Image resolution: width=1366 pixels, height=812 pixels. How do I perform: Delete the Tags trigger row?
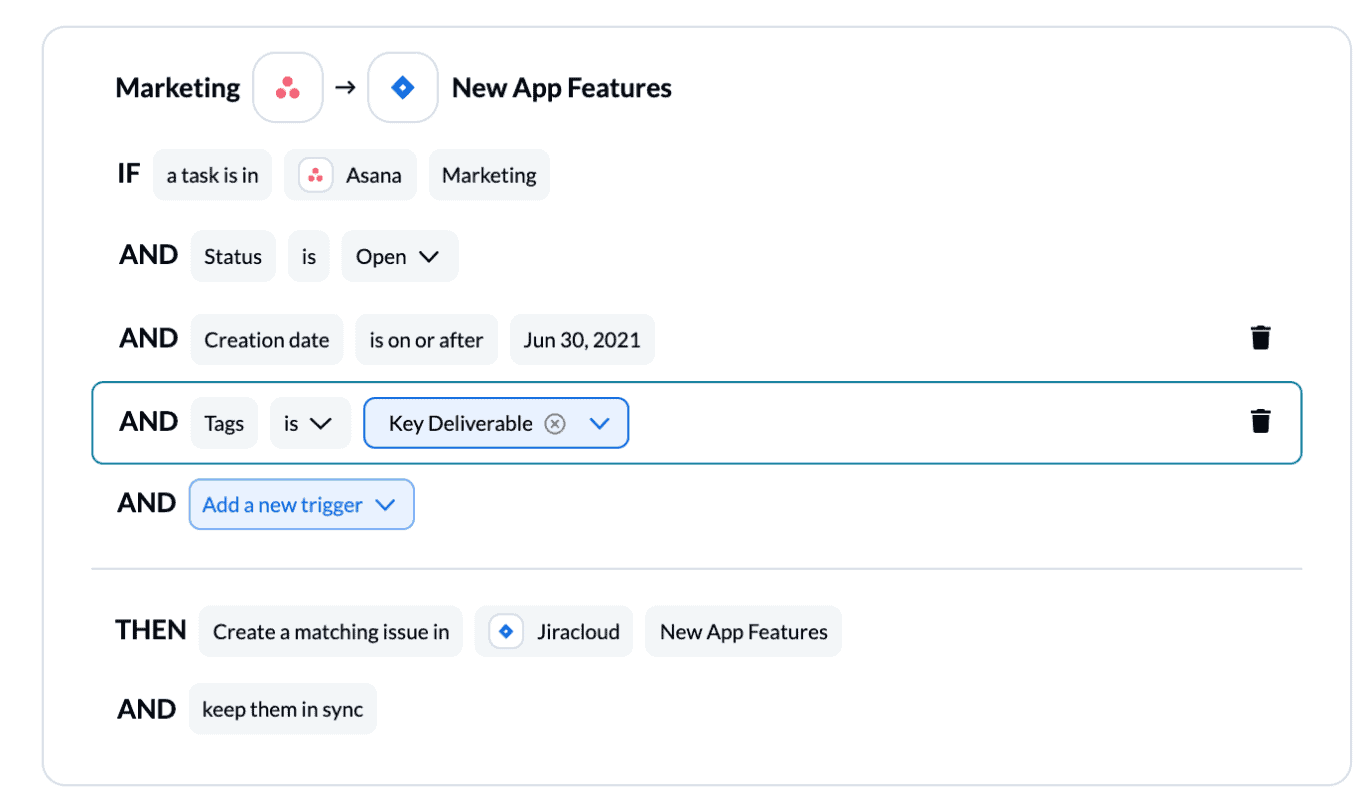[x=1260, y=421]
